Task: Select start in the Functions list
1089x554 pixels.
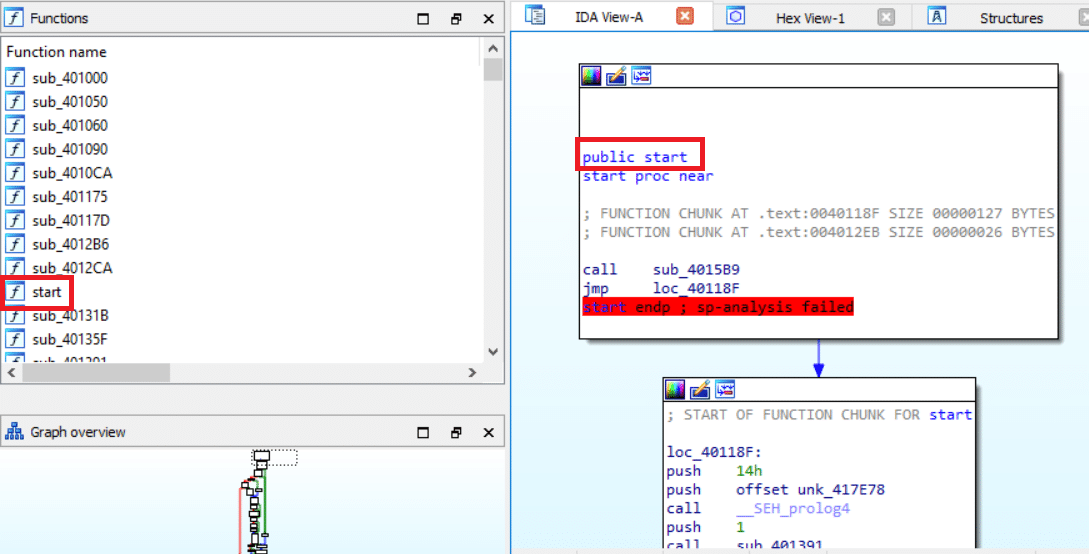Action: tap(46, 292)
